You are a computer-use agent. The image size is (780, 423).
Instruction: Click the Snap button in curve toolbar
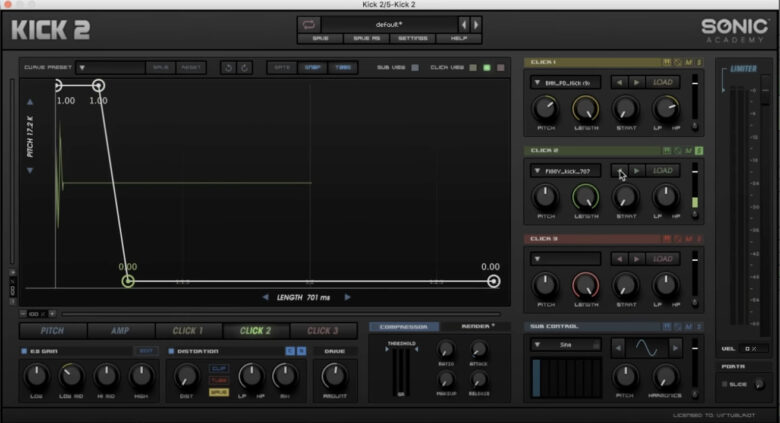(312, 67)
